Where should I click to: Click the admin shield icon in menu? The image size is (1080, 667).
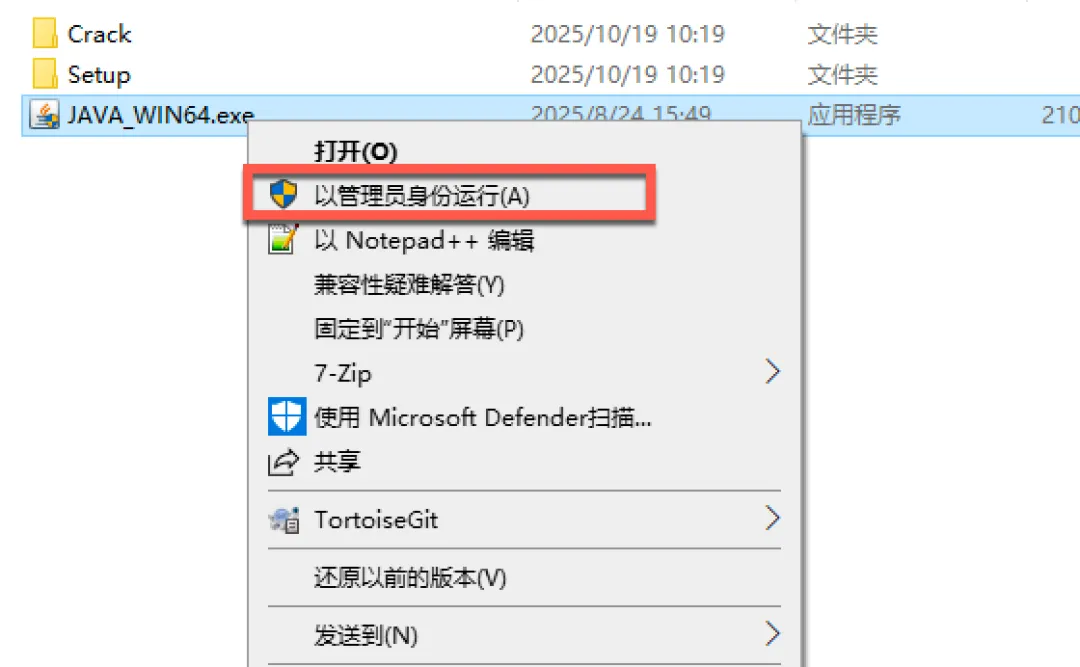[x=283, y=195]
